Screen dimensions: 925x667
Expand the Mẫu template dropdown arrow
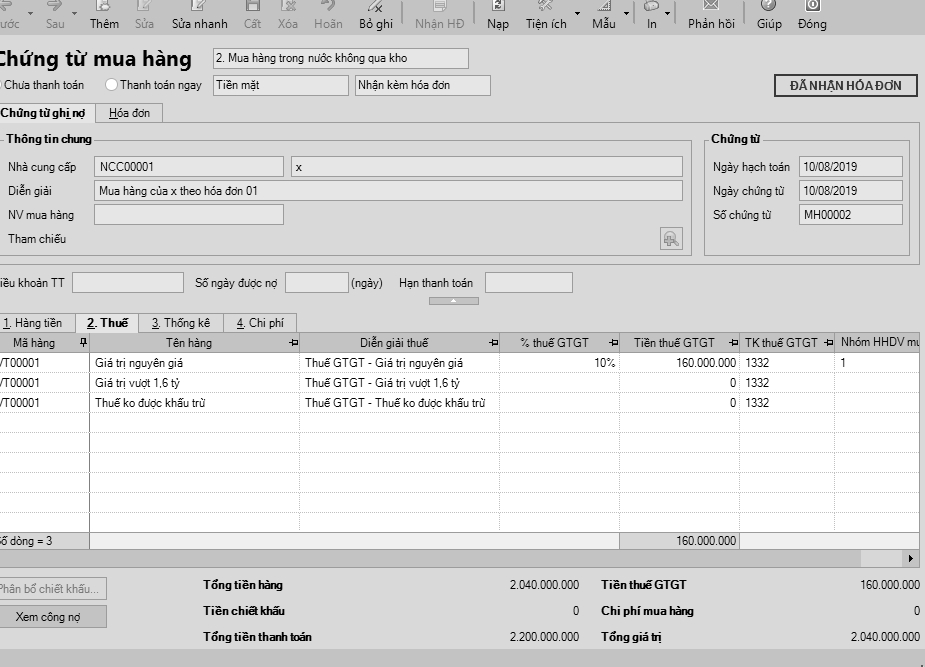(627, 14)
